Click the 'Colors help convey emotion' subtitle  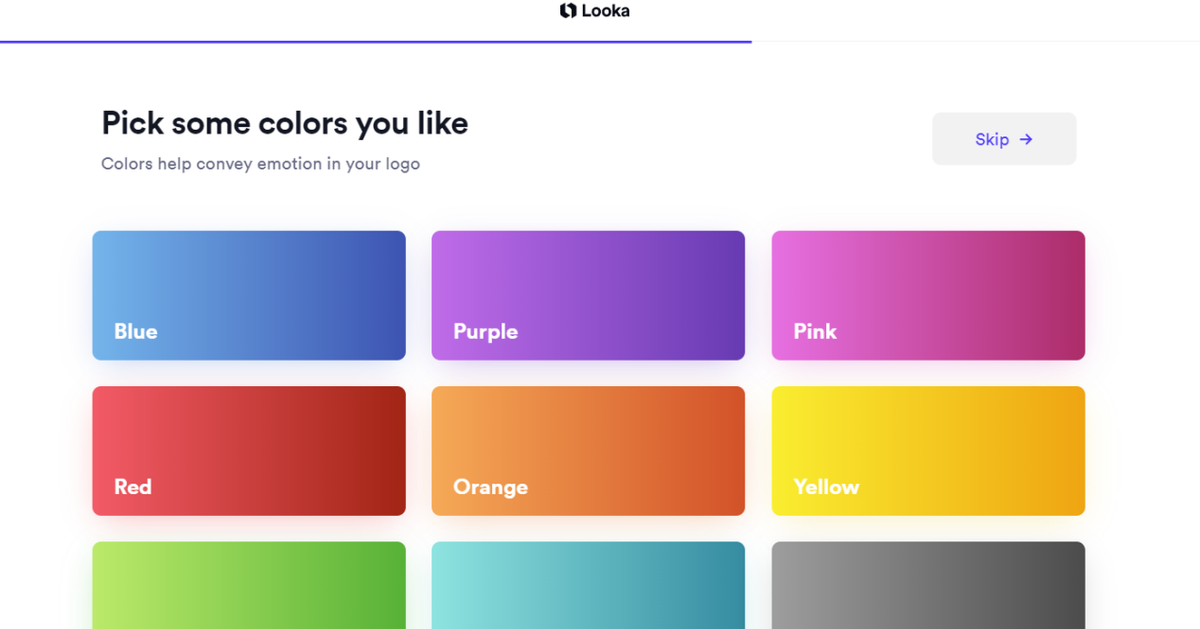260,164
